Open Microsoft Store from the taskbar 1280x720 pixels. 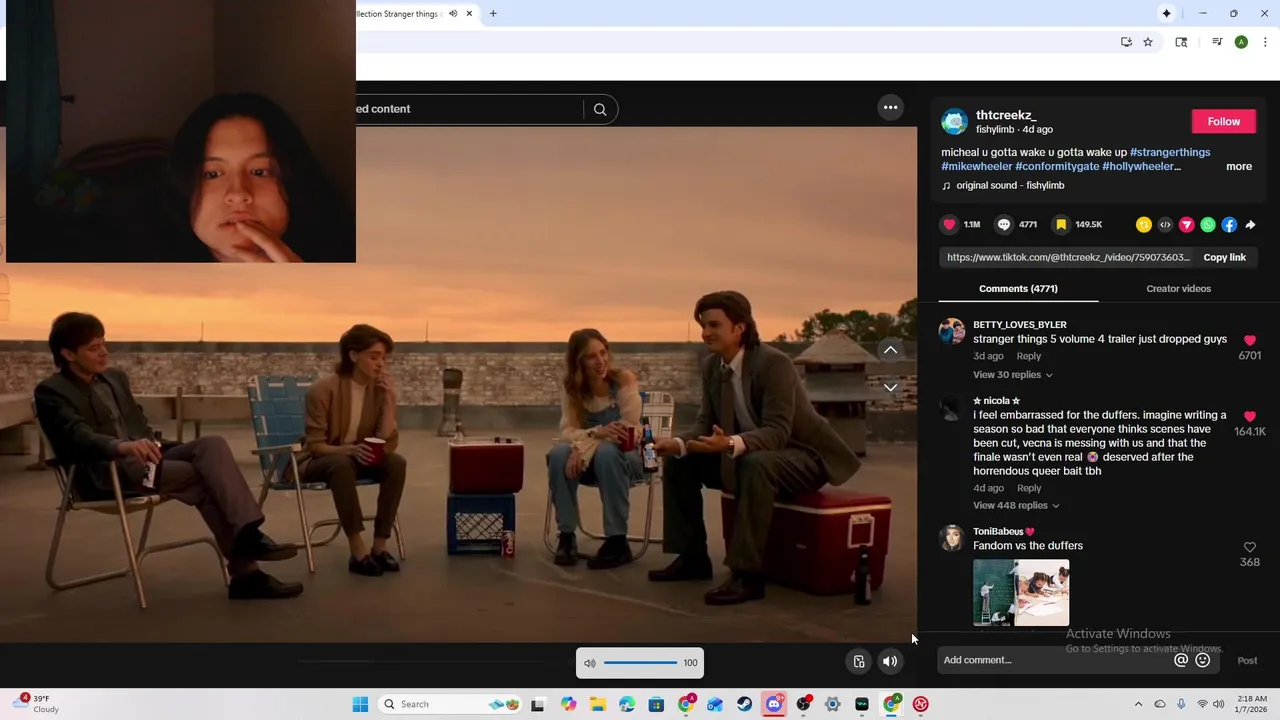point(657,704)
